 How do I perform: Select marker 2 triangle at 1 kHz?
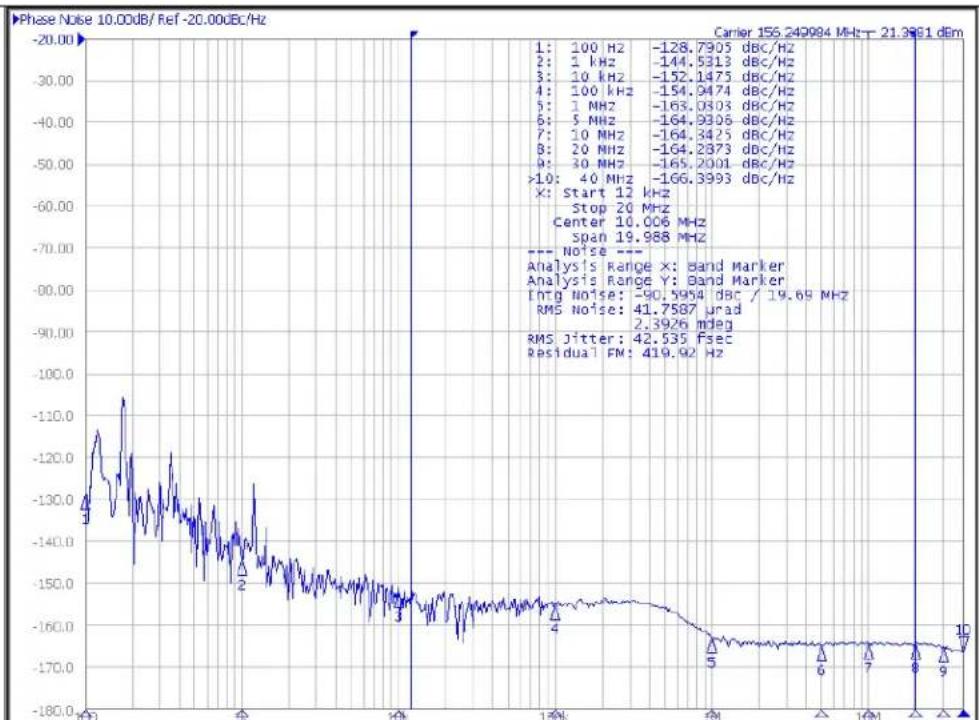coord(242,568)
